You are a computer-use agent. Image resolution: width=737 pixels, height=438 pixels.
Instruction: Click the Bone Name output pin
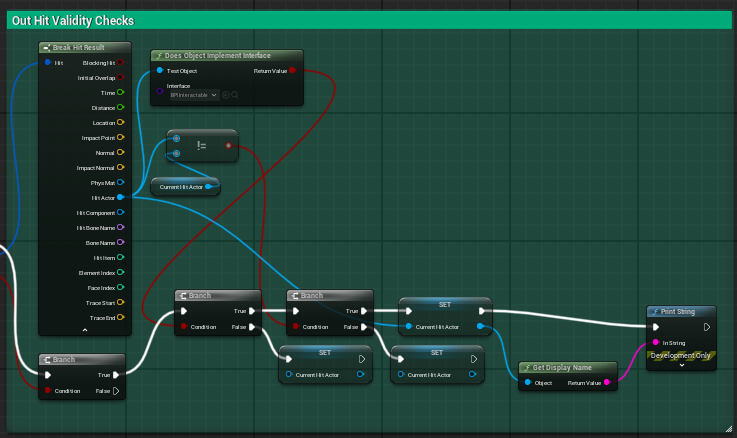[121, 242]
